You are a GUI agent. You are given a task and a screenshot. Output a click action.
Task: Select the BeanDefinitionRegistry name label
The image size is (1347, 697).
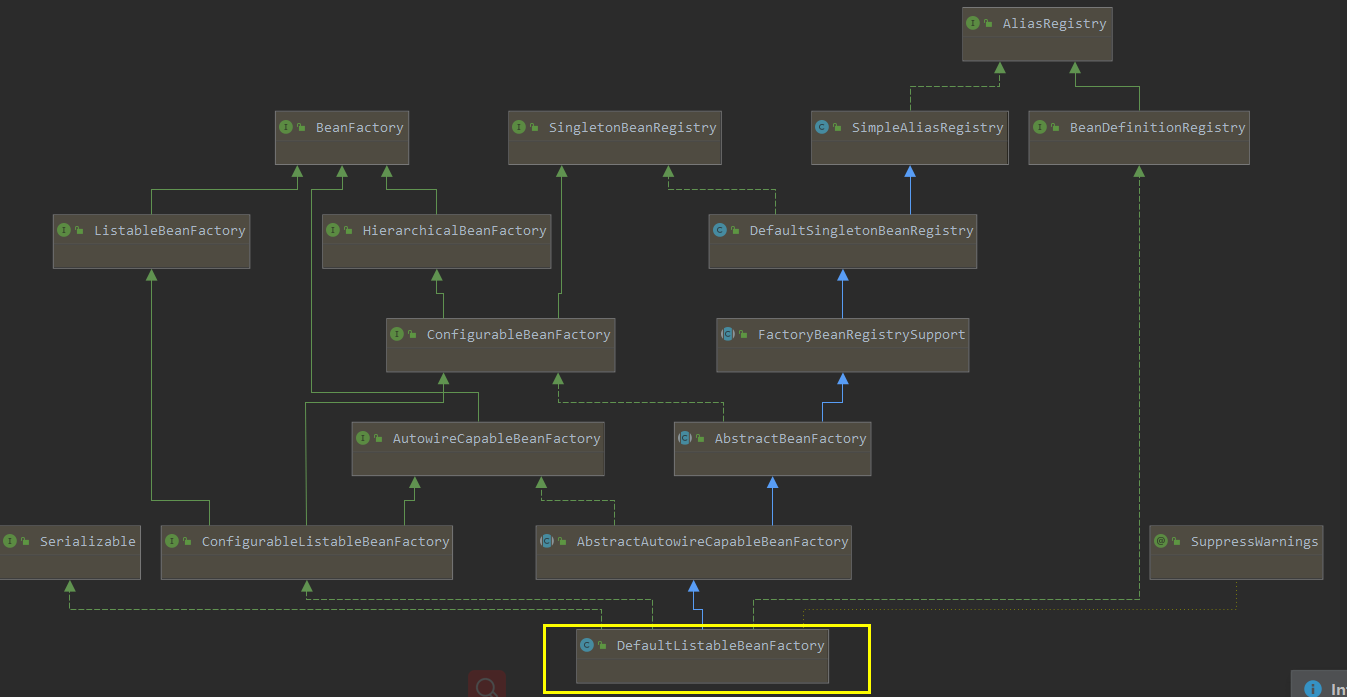click(x=1158, y=127)
